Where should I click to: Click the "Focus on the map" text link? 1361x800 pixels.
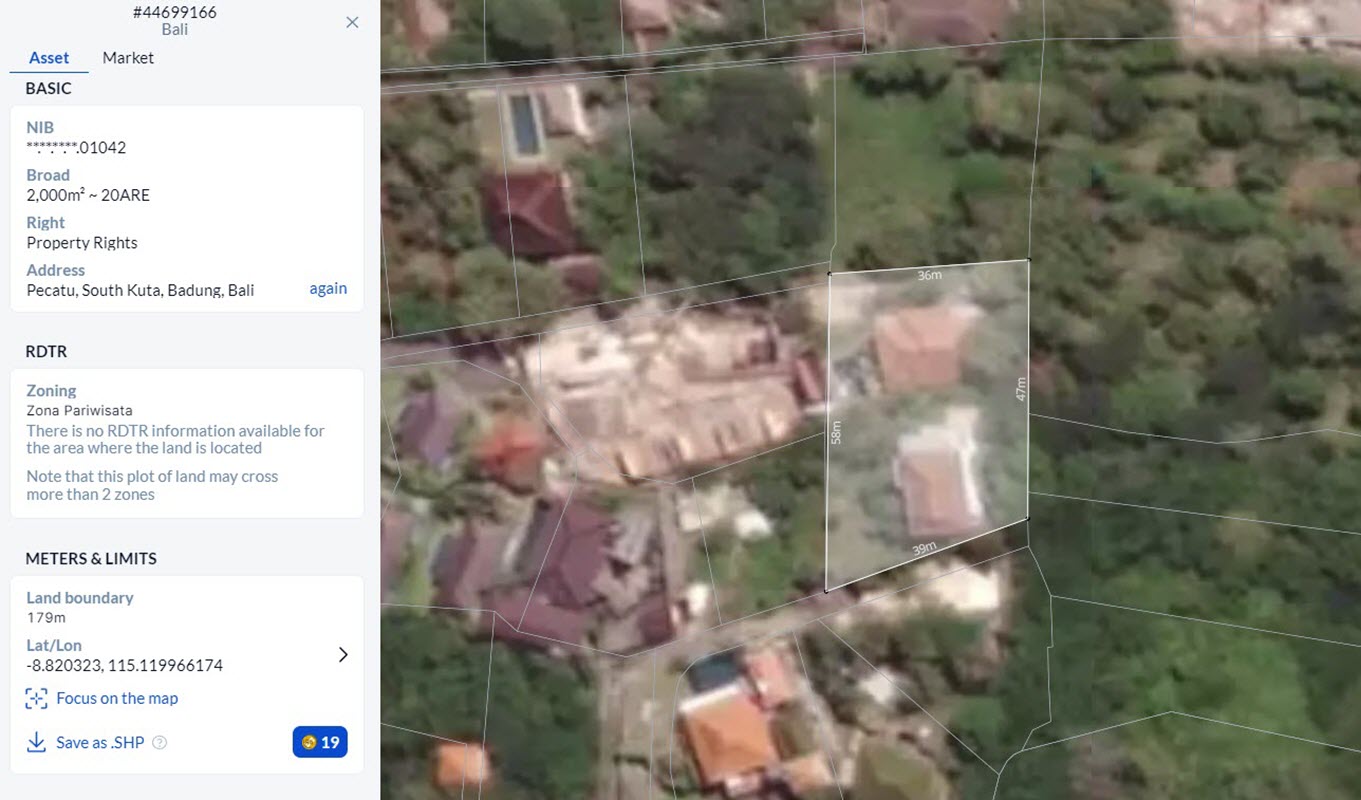click(x=117, y=699)
